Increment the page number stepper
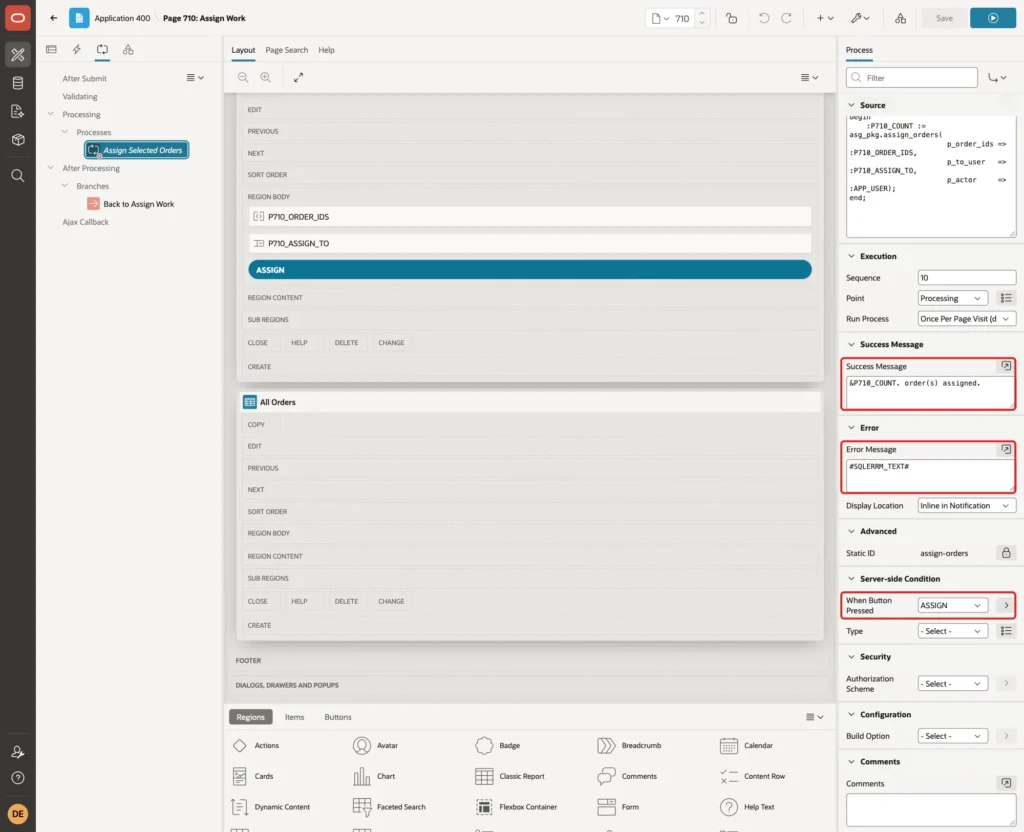Screen dimensions: 1024x832 pos(702,14)
